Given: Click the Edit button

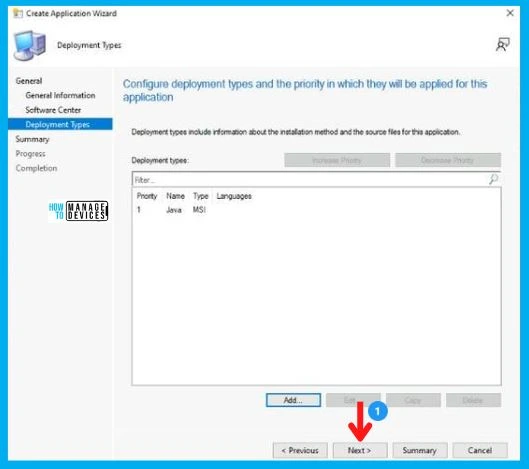Looking at the screenshot, I should [x=353, y=400].
